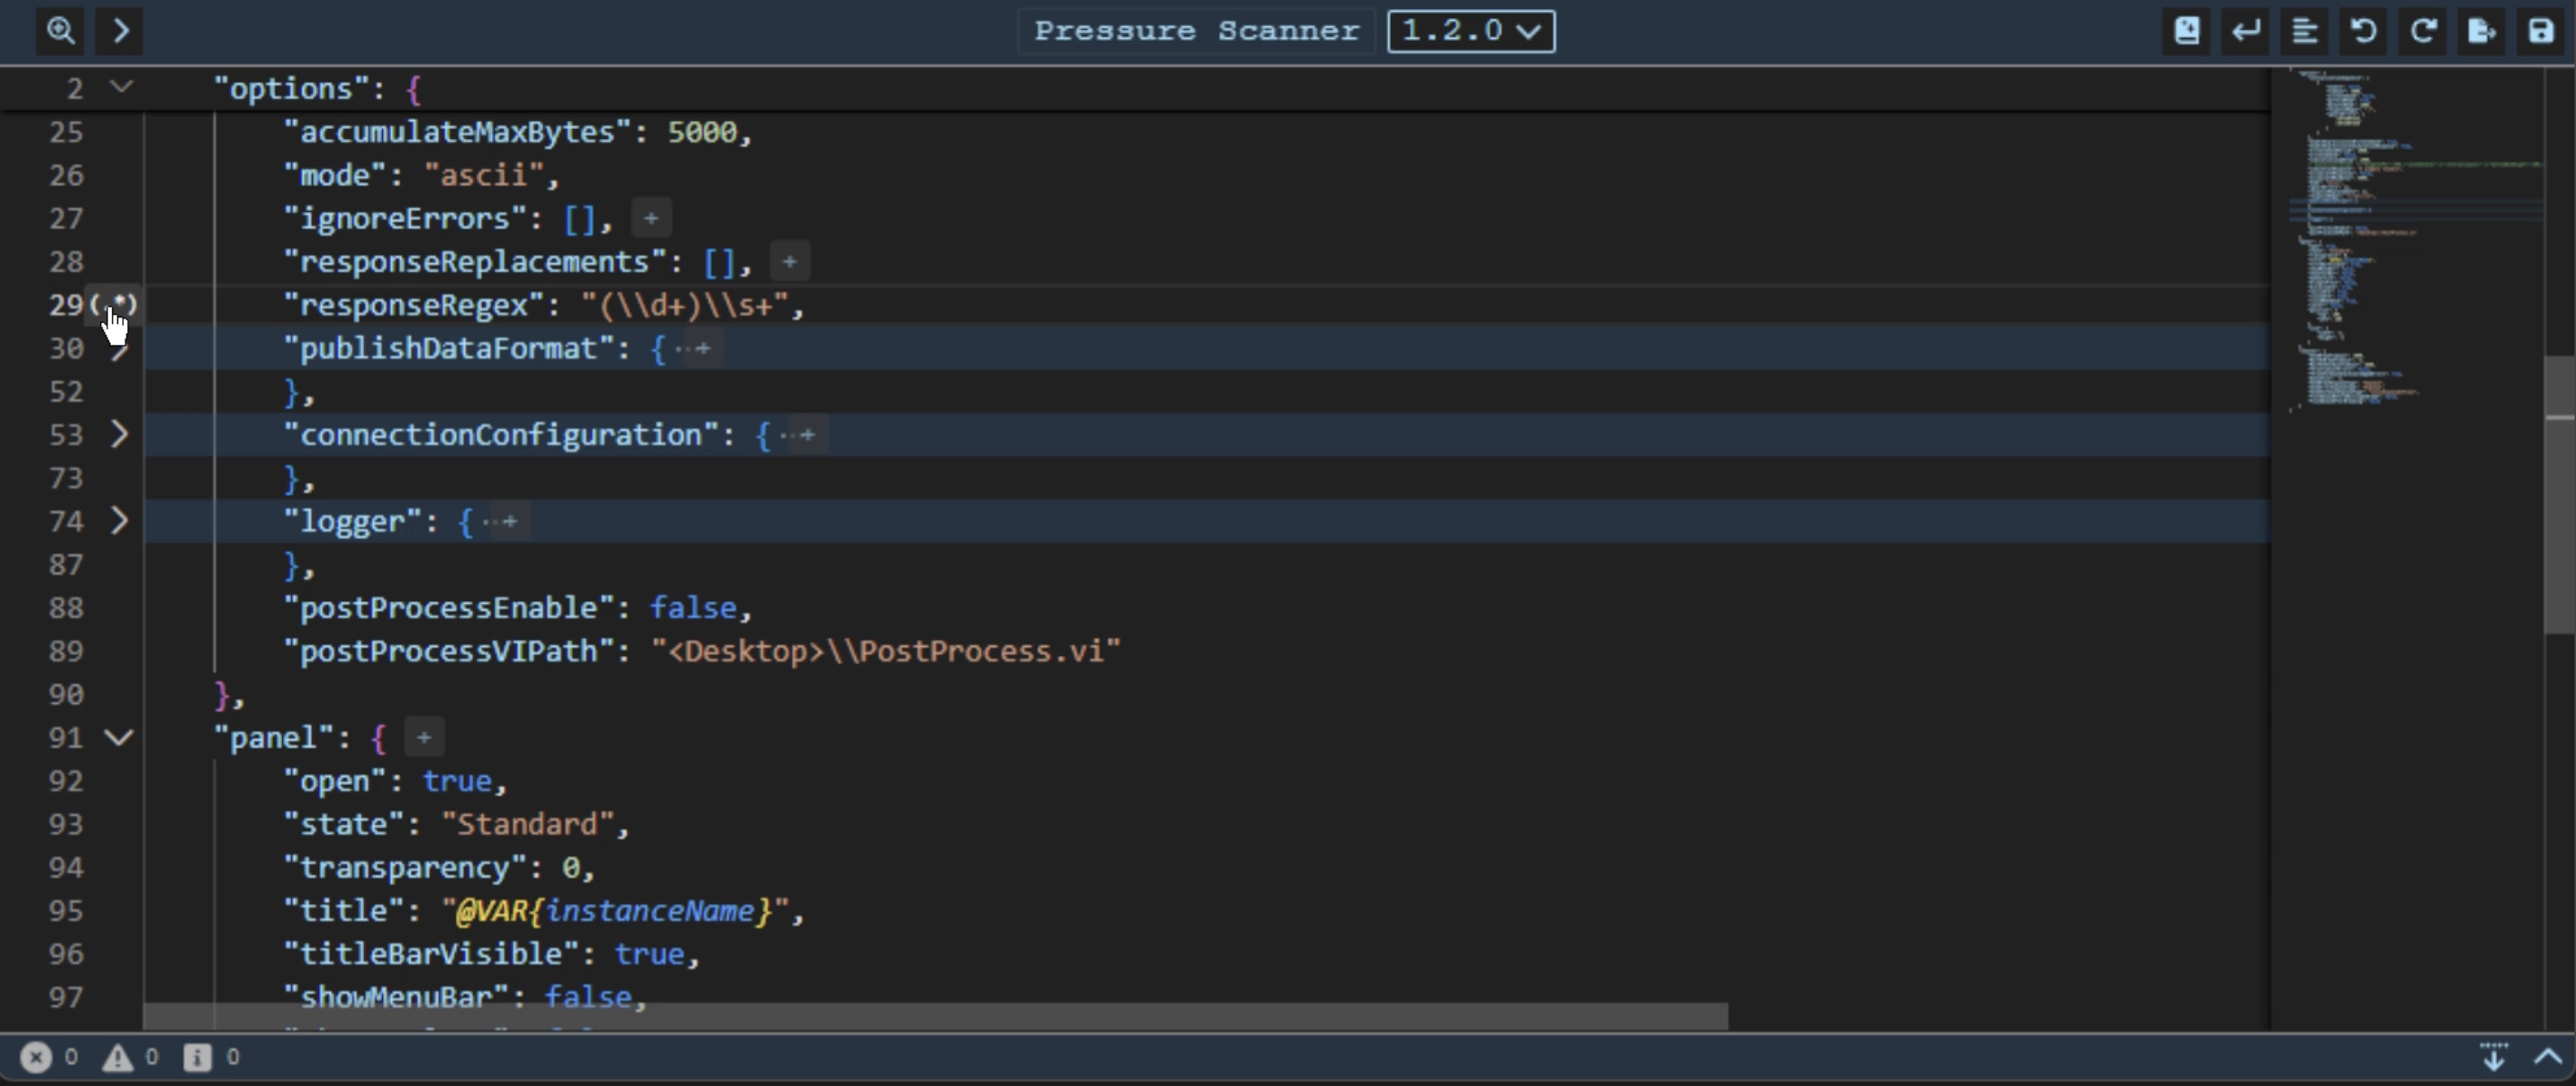Open the version dropdown showing 1.2.0
The width and height of the screenshot is (2576, 1086).
1470,31
